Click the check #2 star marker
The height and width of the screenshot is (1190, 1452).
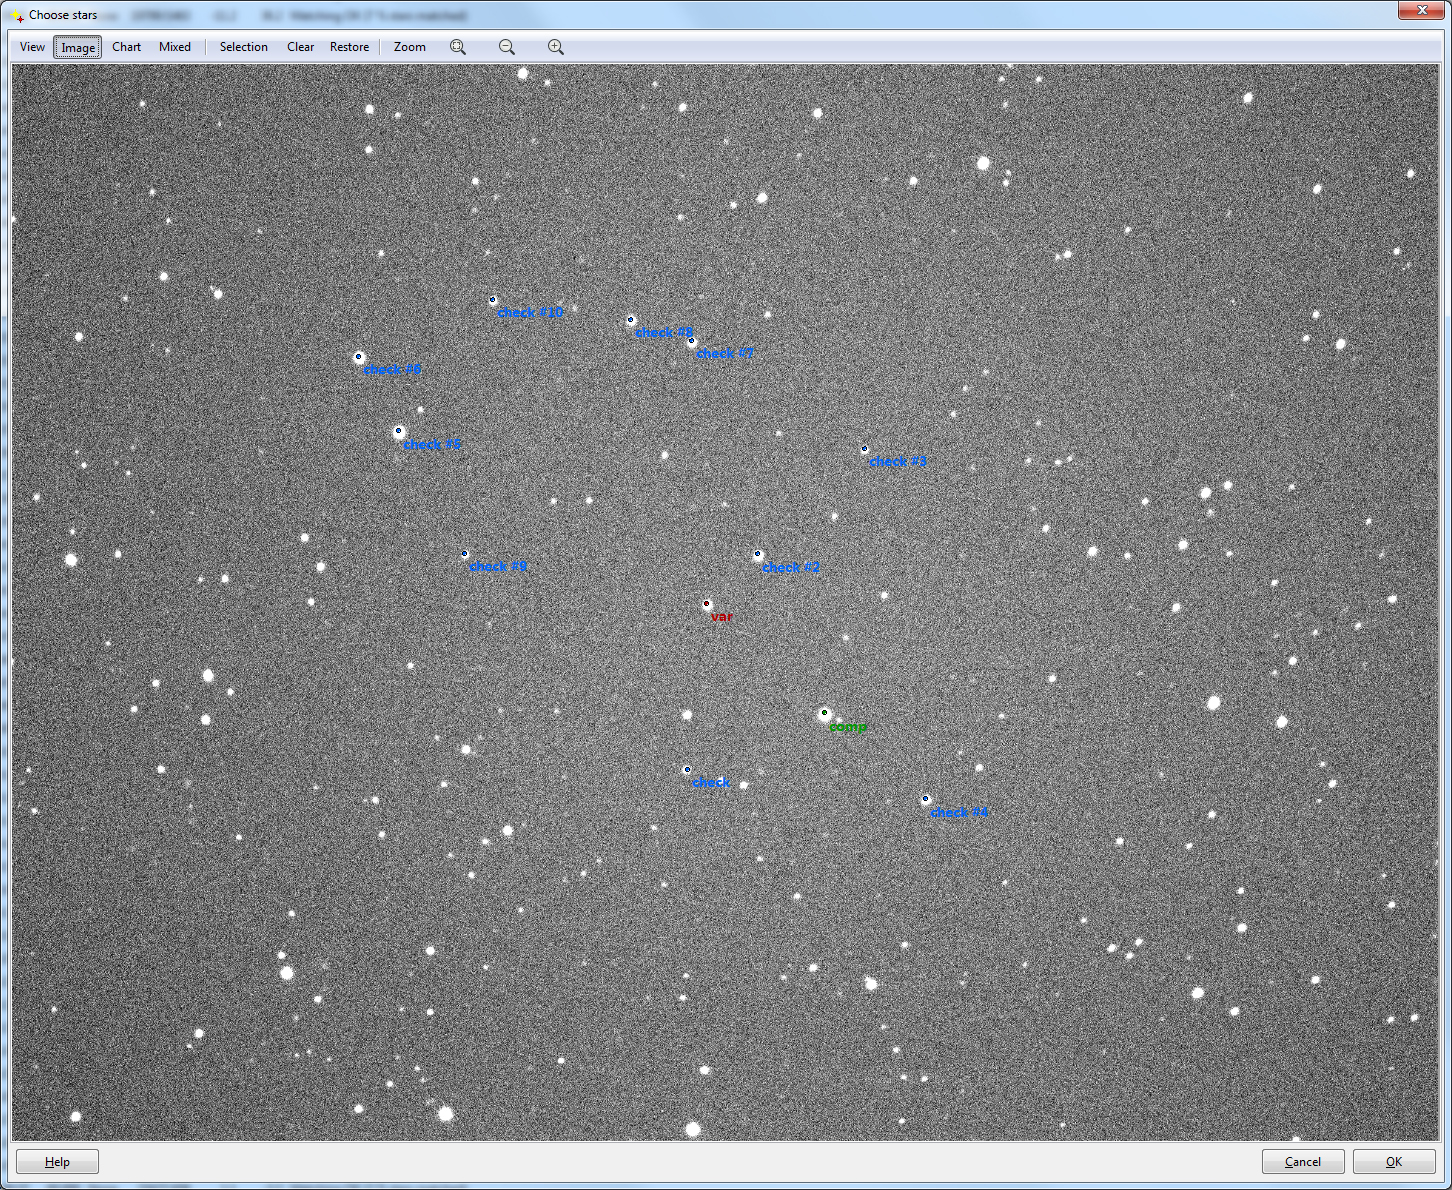[757, 554]
